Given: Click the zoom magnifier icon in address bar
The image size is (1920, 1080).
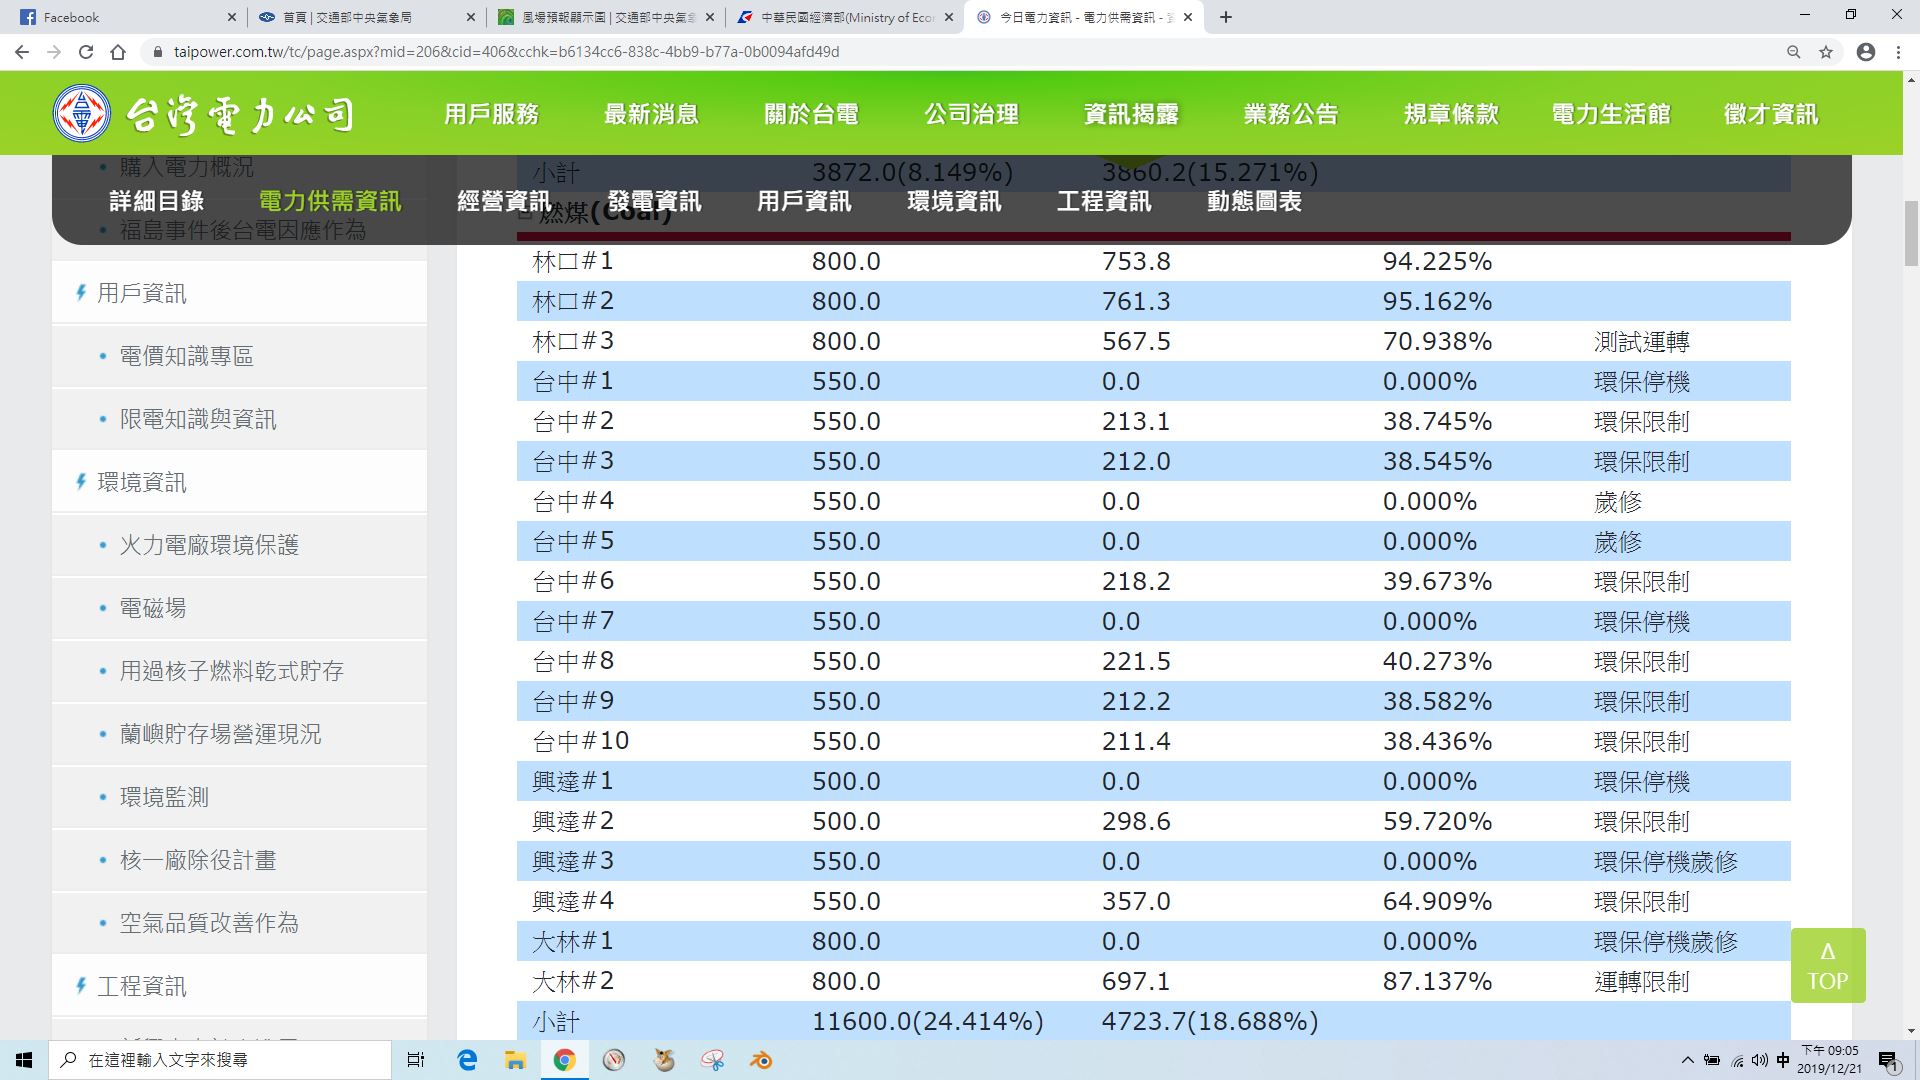Looking at the screenshot, I should [1793, 52].
